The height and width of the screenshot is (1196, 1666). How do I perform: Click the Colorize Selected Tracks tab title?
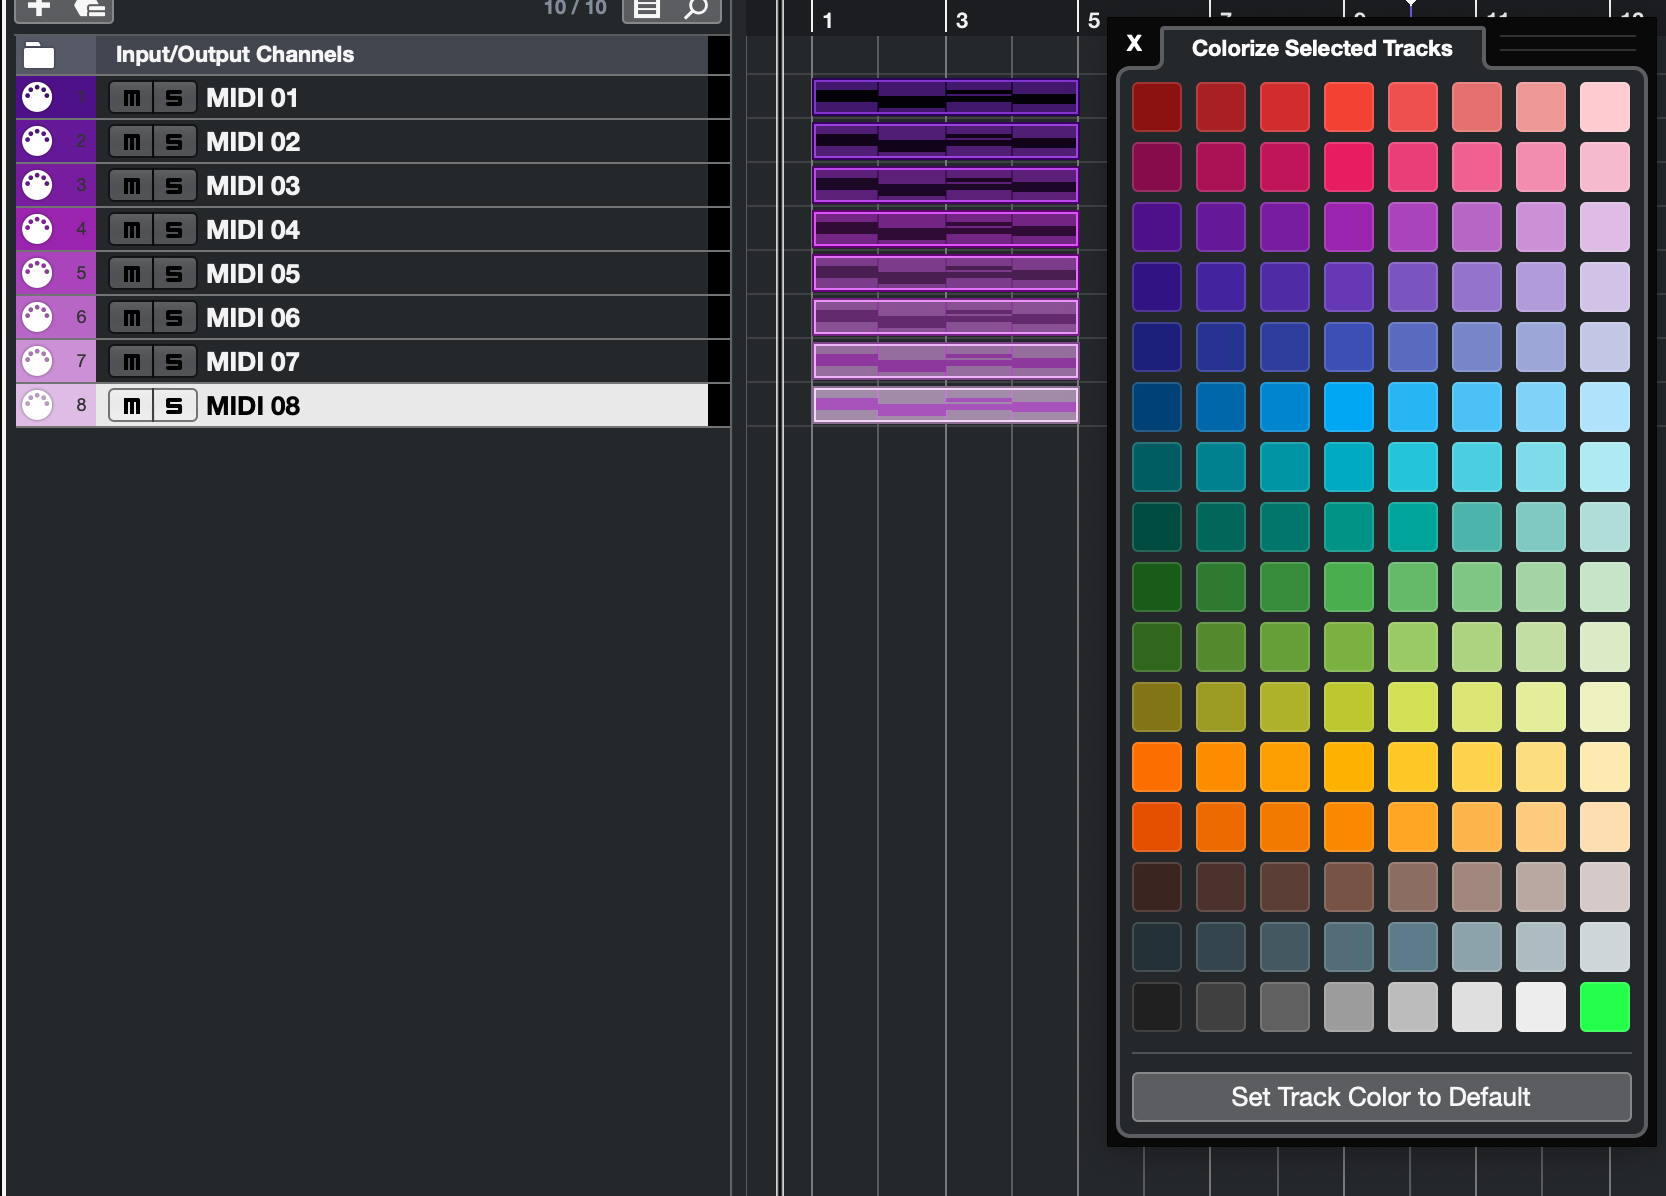point(1321,48)
